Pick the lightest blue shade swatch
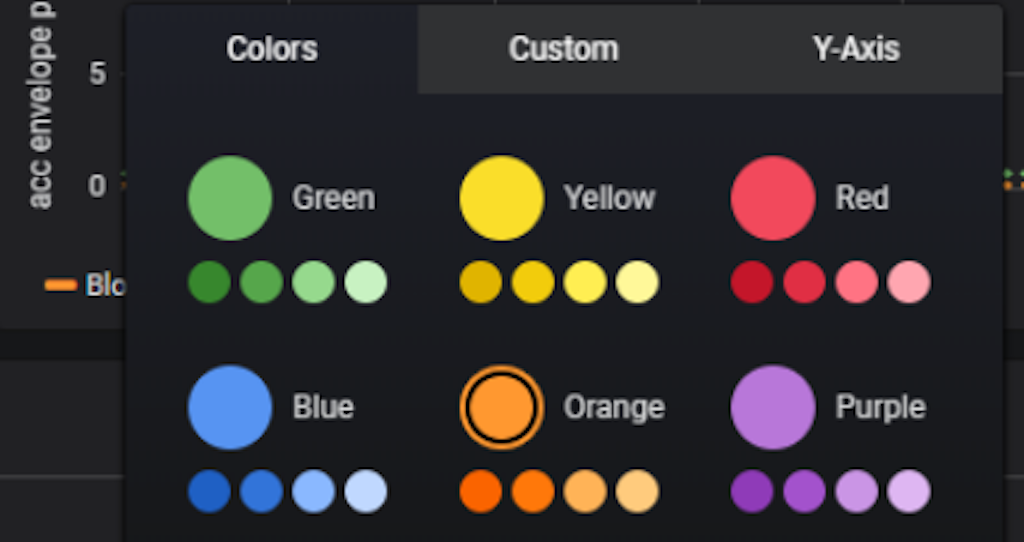This screenshot has height=542, width=1024. [x=366, y=491]
